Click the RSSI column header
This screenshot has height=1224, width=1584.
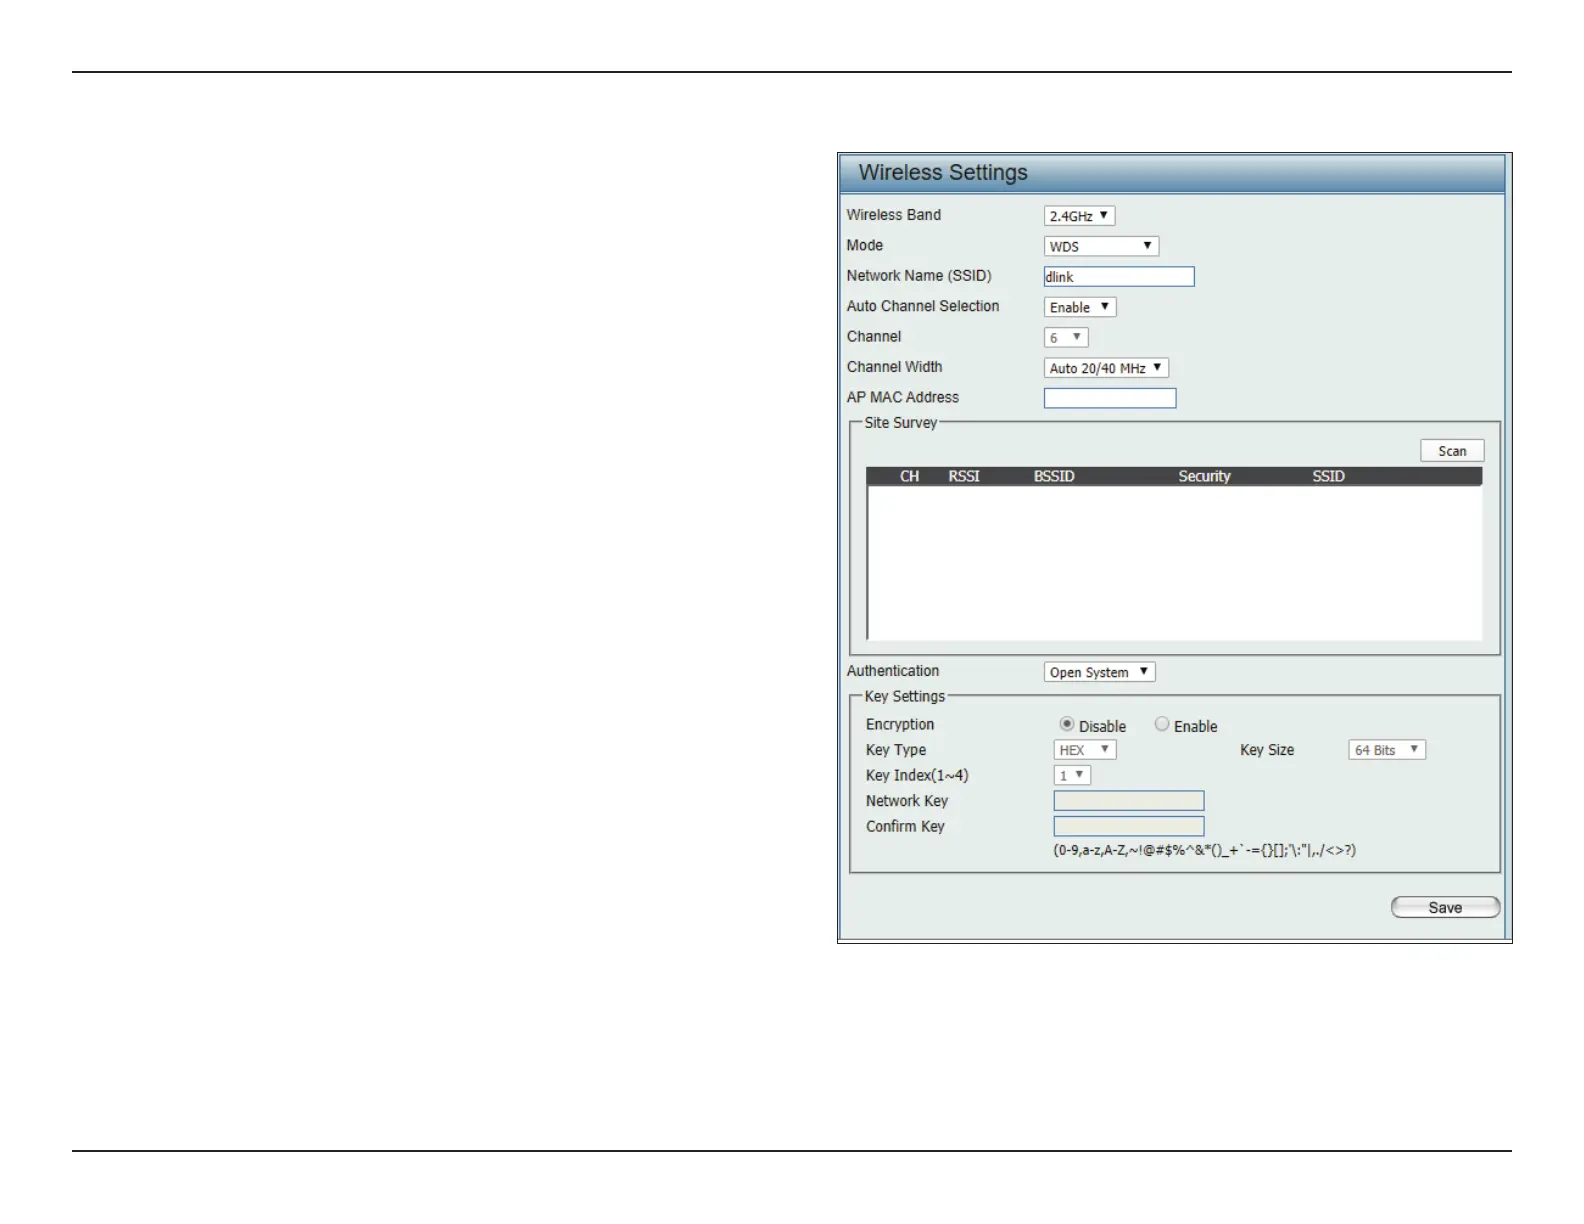964,477
